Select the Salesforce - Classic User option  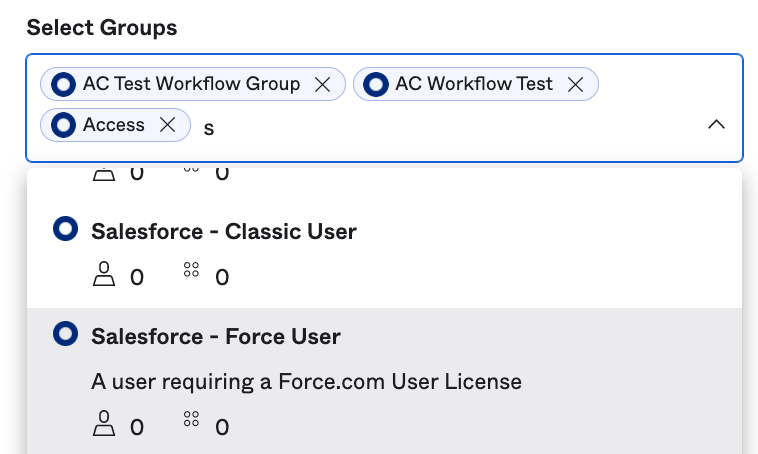click(x=384, y=254)
